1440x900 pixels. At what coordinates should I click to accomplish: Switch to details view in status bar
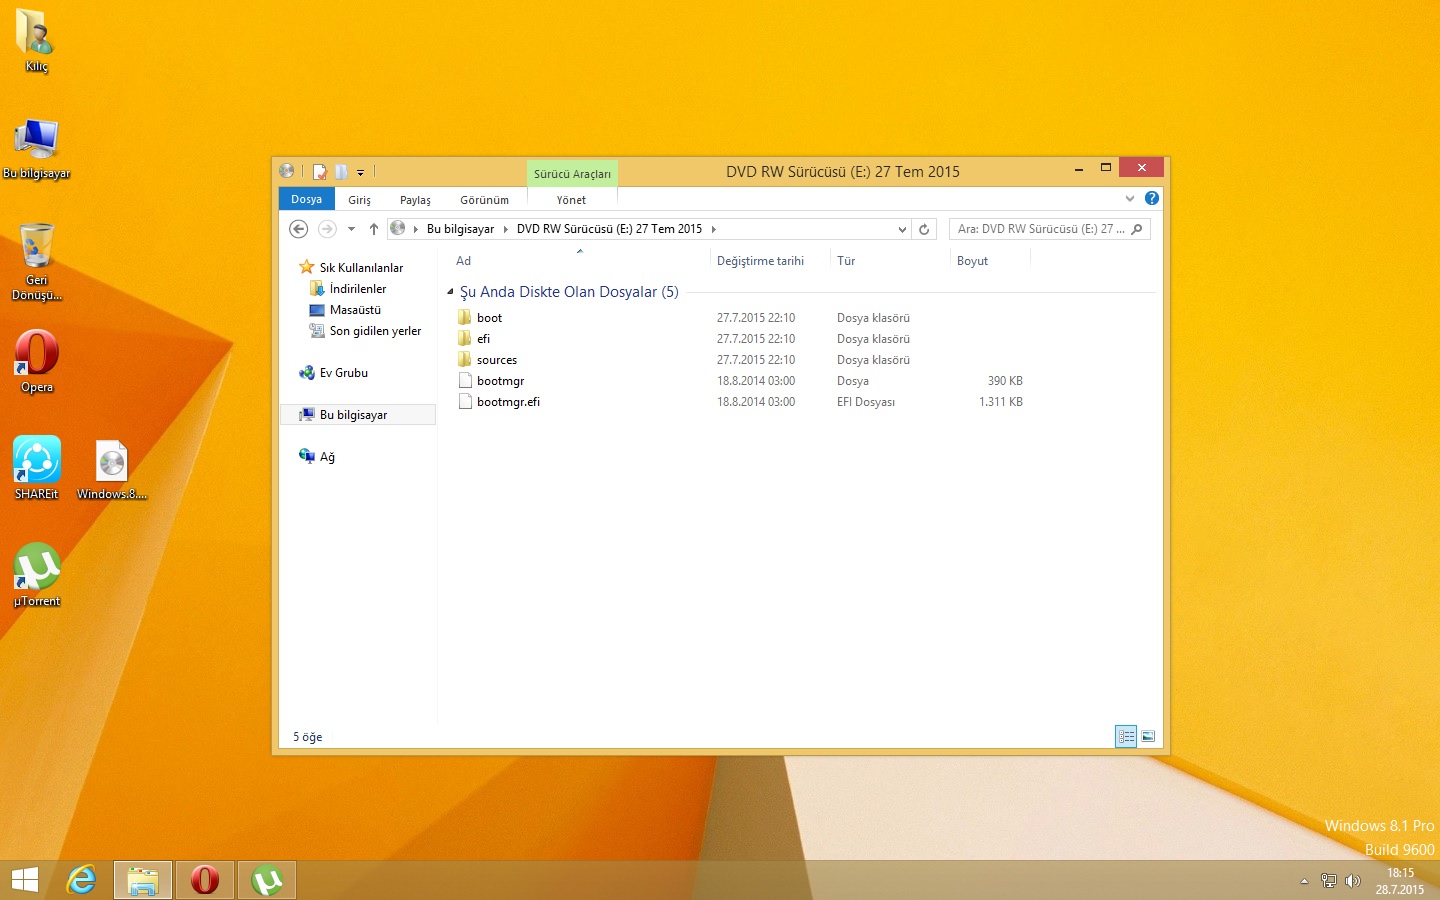(x=1126, y=737)
